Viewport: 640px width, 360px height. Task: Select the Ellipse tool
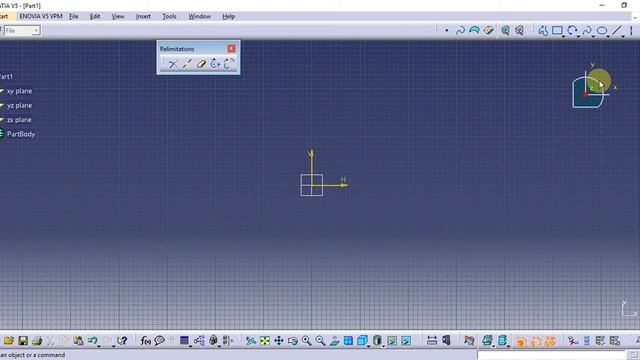click(602, 31)
